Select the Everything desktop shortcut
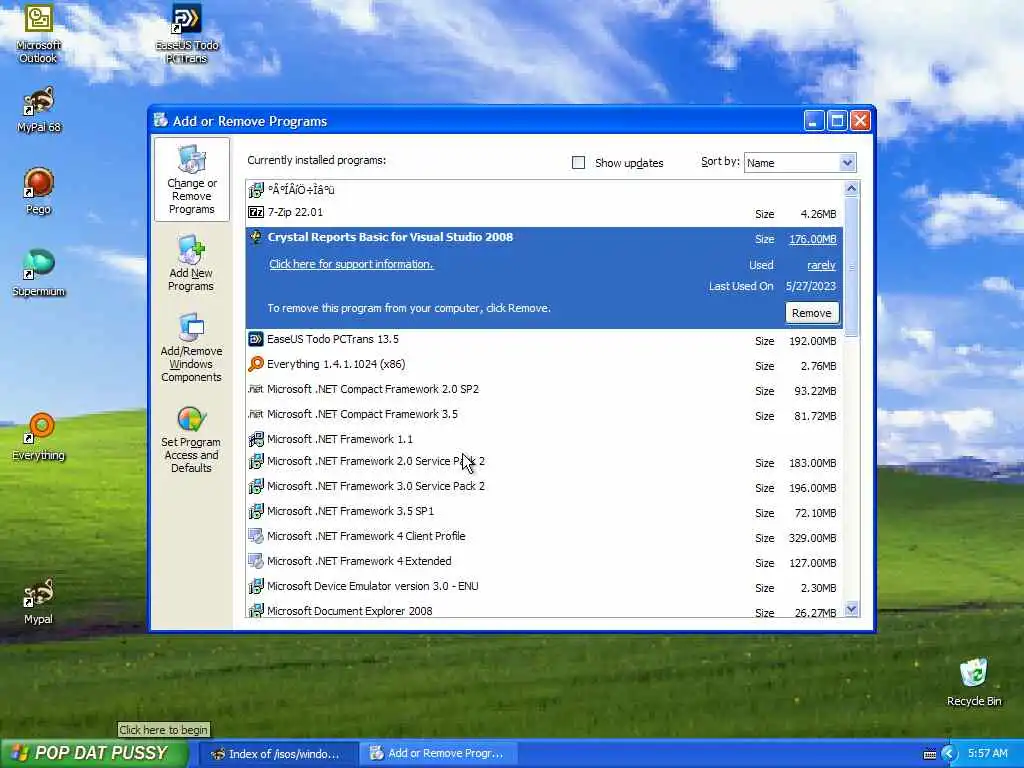This screenshot has height=768, width=1024. tap(39, 436)
